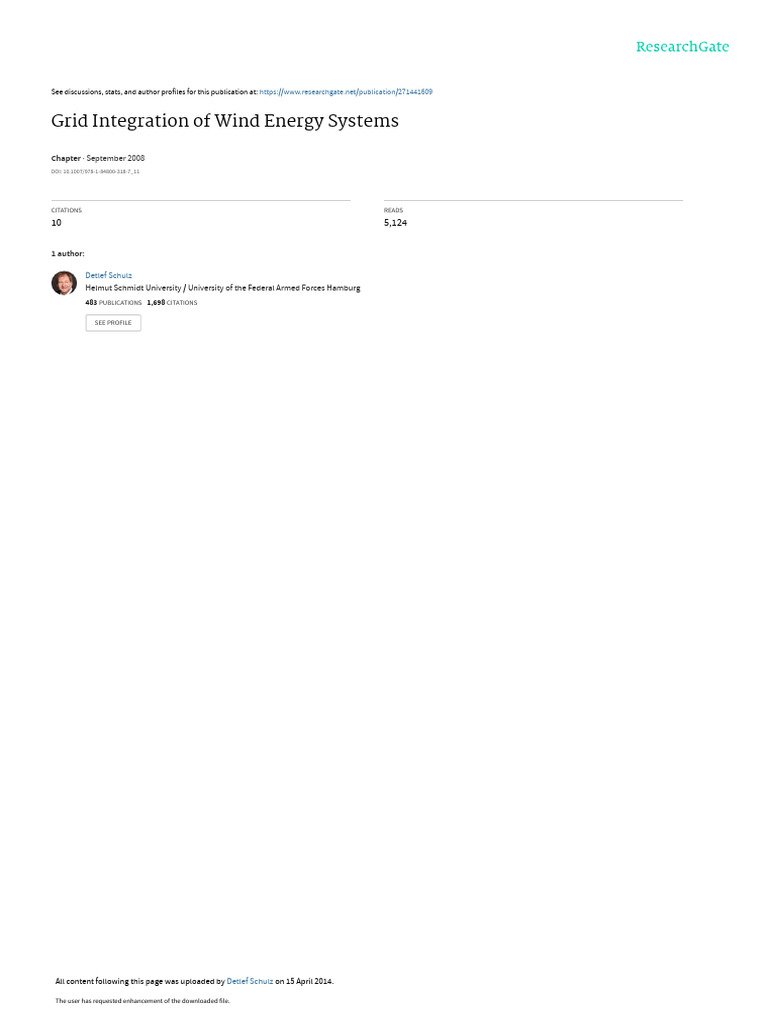Click the 483 PUBLICATIONS stat
Viewport: 768px width, 1024px height.
(114, 303)
